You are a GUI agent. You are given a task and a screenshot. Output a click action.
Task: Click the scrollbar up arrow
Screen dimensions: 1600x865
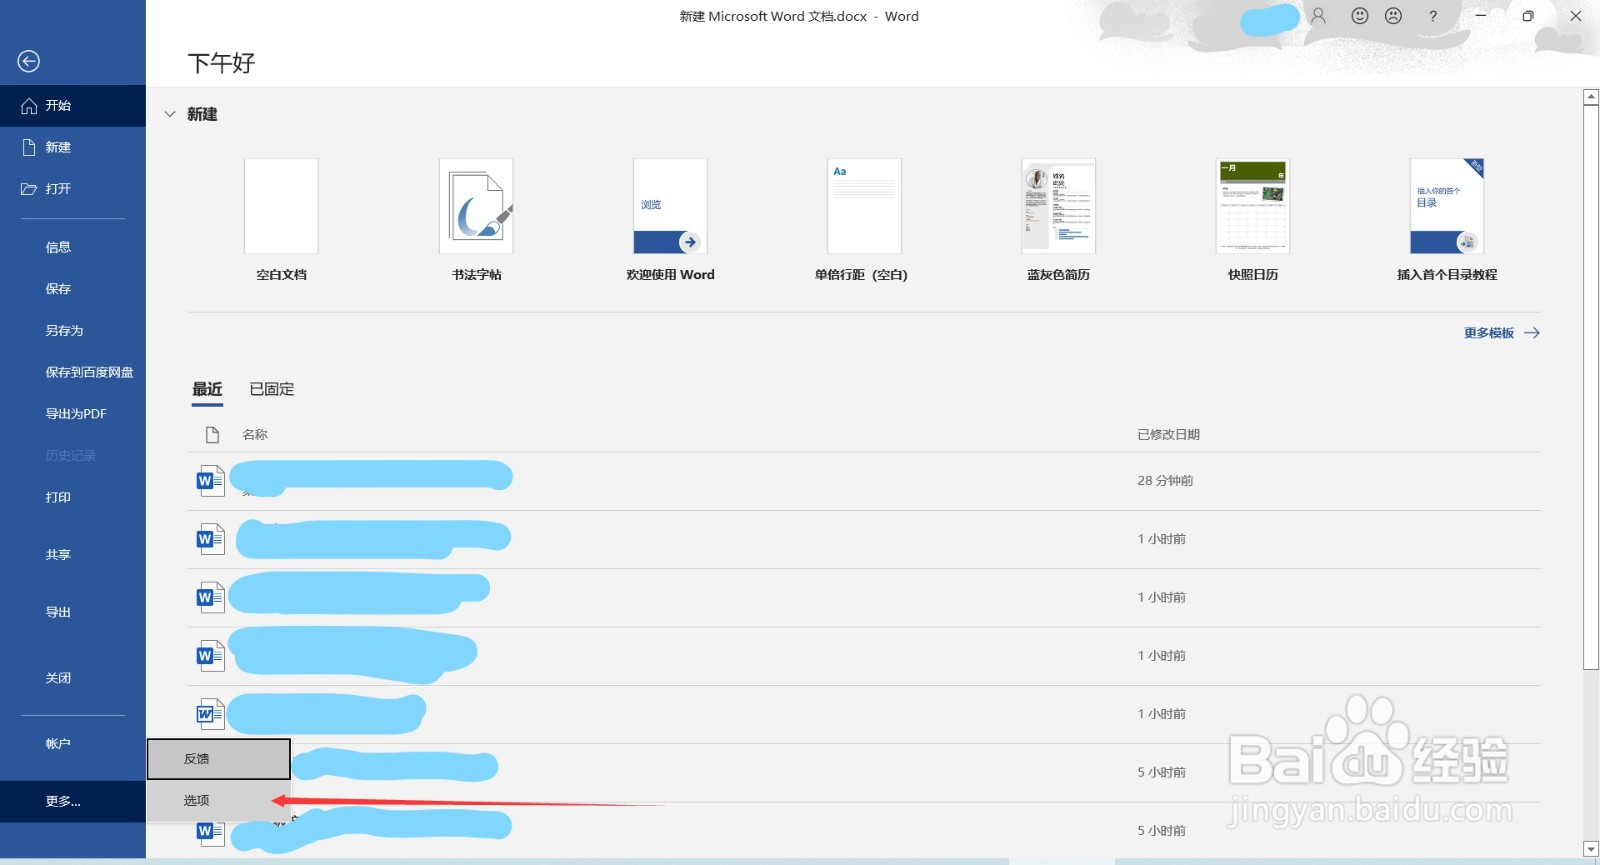click(x=1591, y=97)
